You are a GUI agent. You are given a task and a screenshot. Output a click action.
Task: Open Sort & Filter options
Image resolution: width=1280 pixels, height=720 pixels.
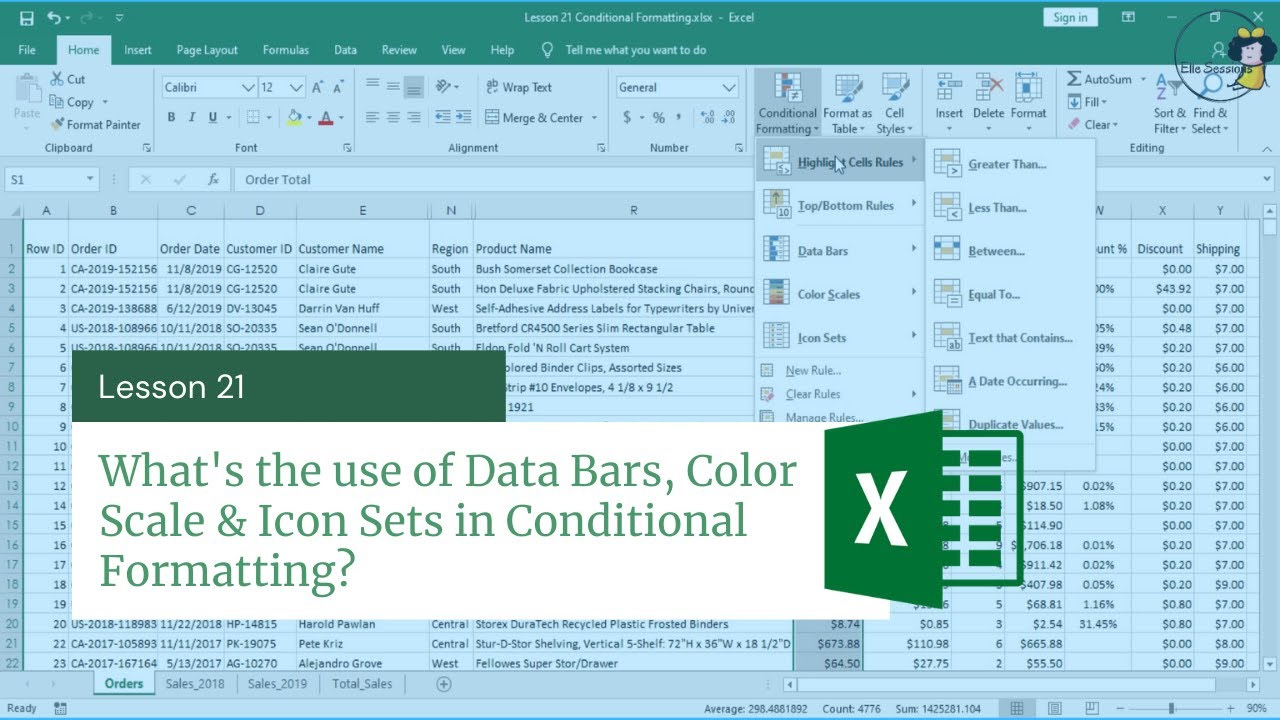[x=1168, y=104]
